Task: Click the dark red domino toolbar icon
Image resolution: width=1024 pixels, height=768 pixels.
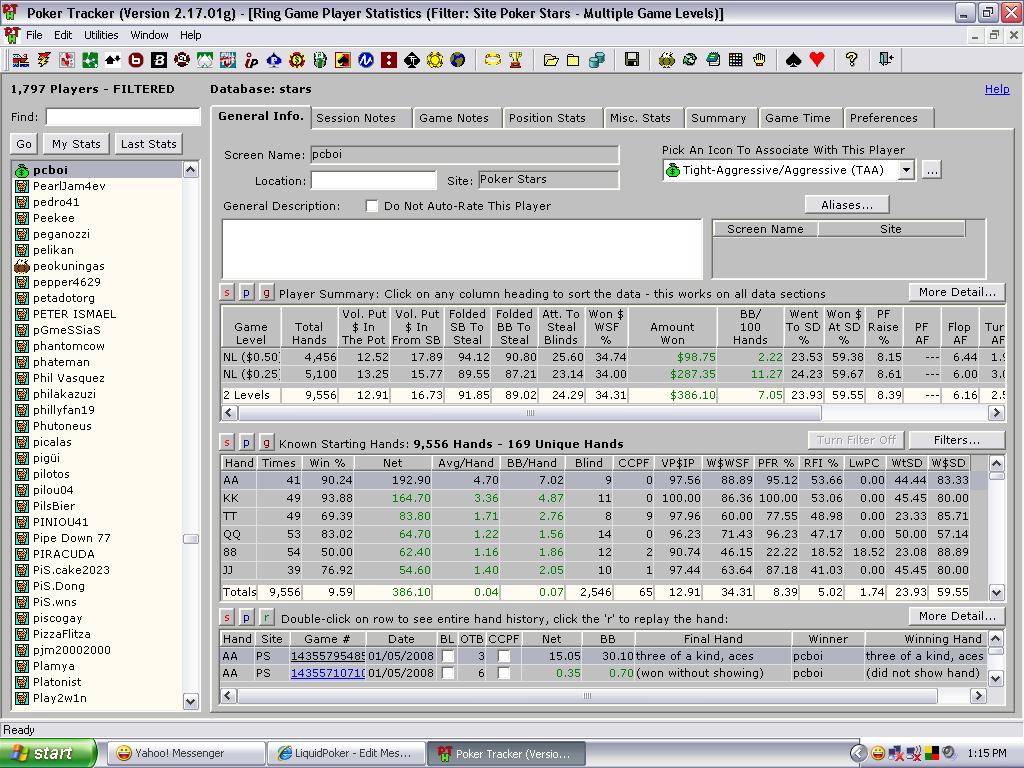Action: point(389,60)
